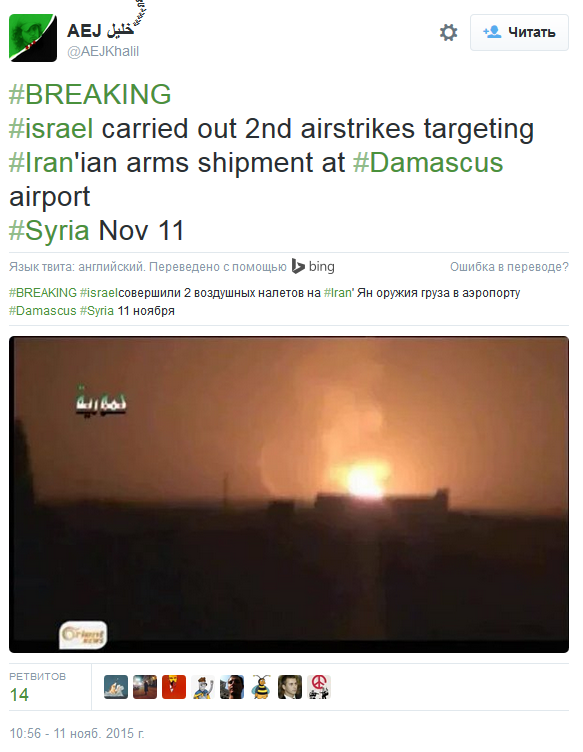
Task: Click the Читать follow button
Action: tap(519, 33)
